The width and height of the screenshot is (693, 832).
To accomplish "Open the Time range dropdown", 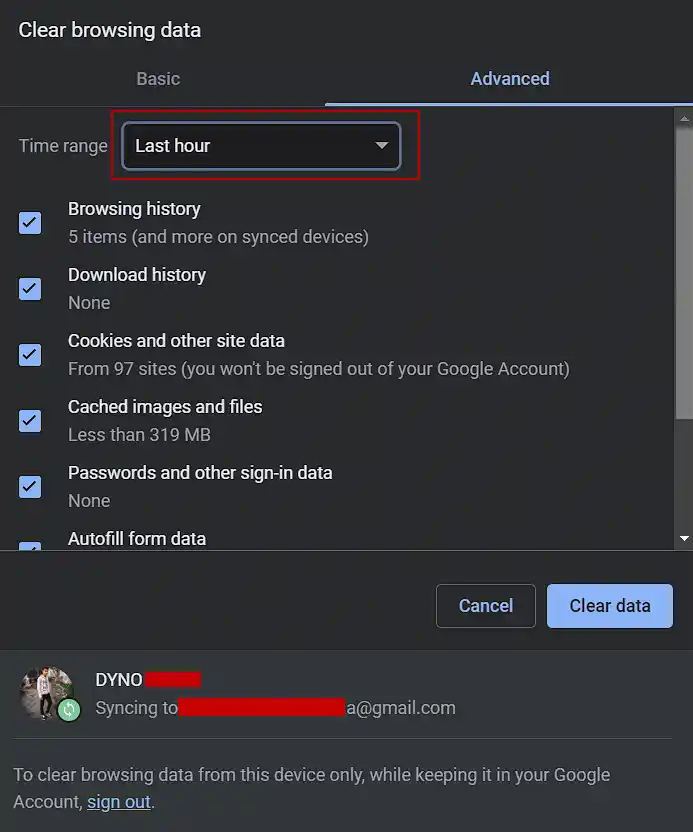I will (261, 145).
